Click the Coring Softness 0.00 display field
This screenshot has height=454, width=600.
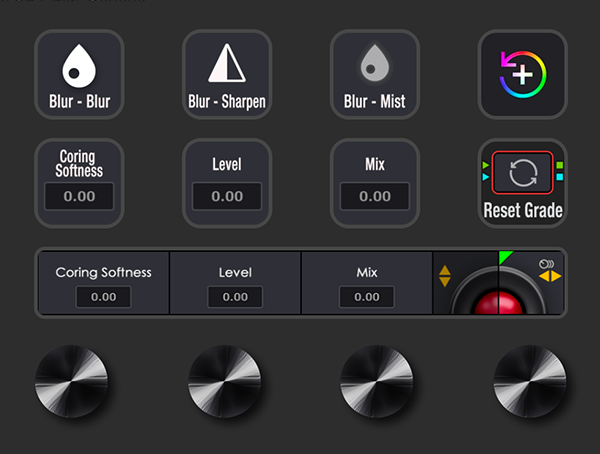(104, 297)
